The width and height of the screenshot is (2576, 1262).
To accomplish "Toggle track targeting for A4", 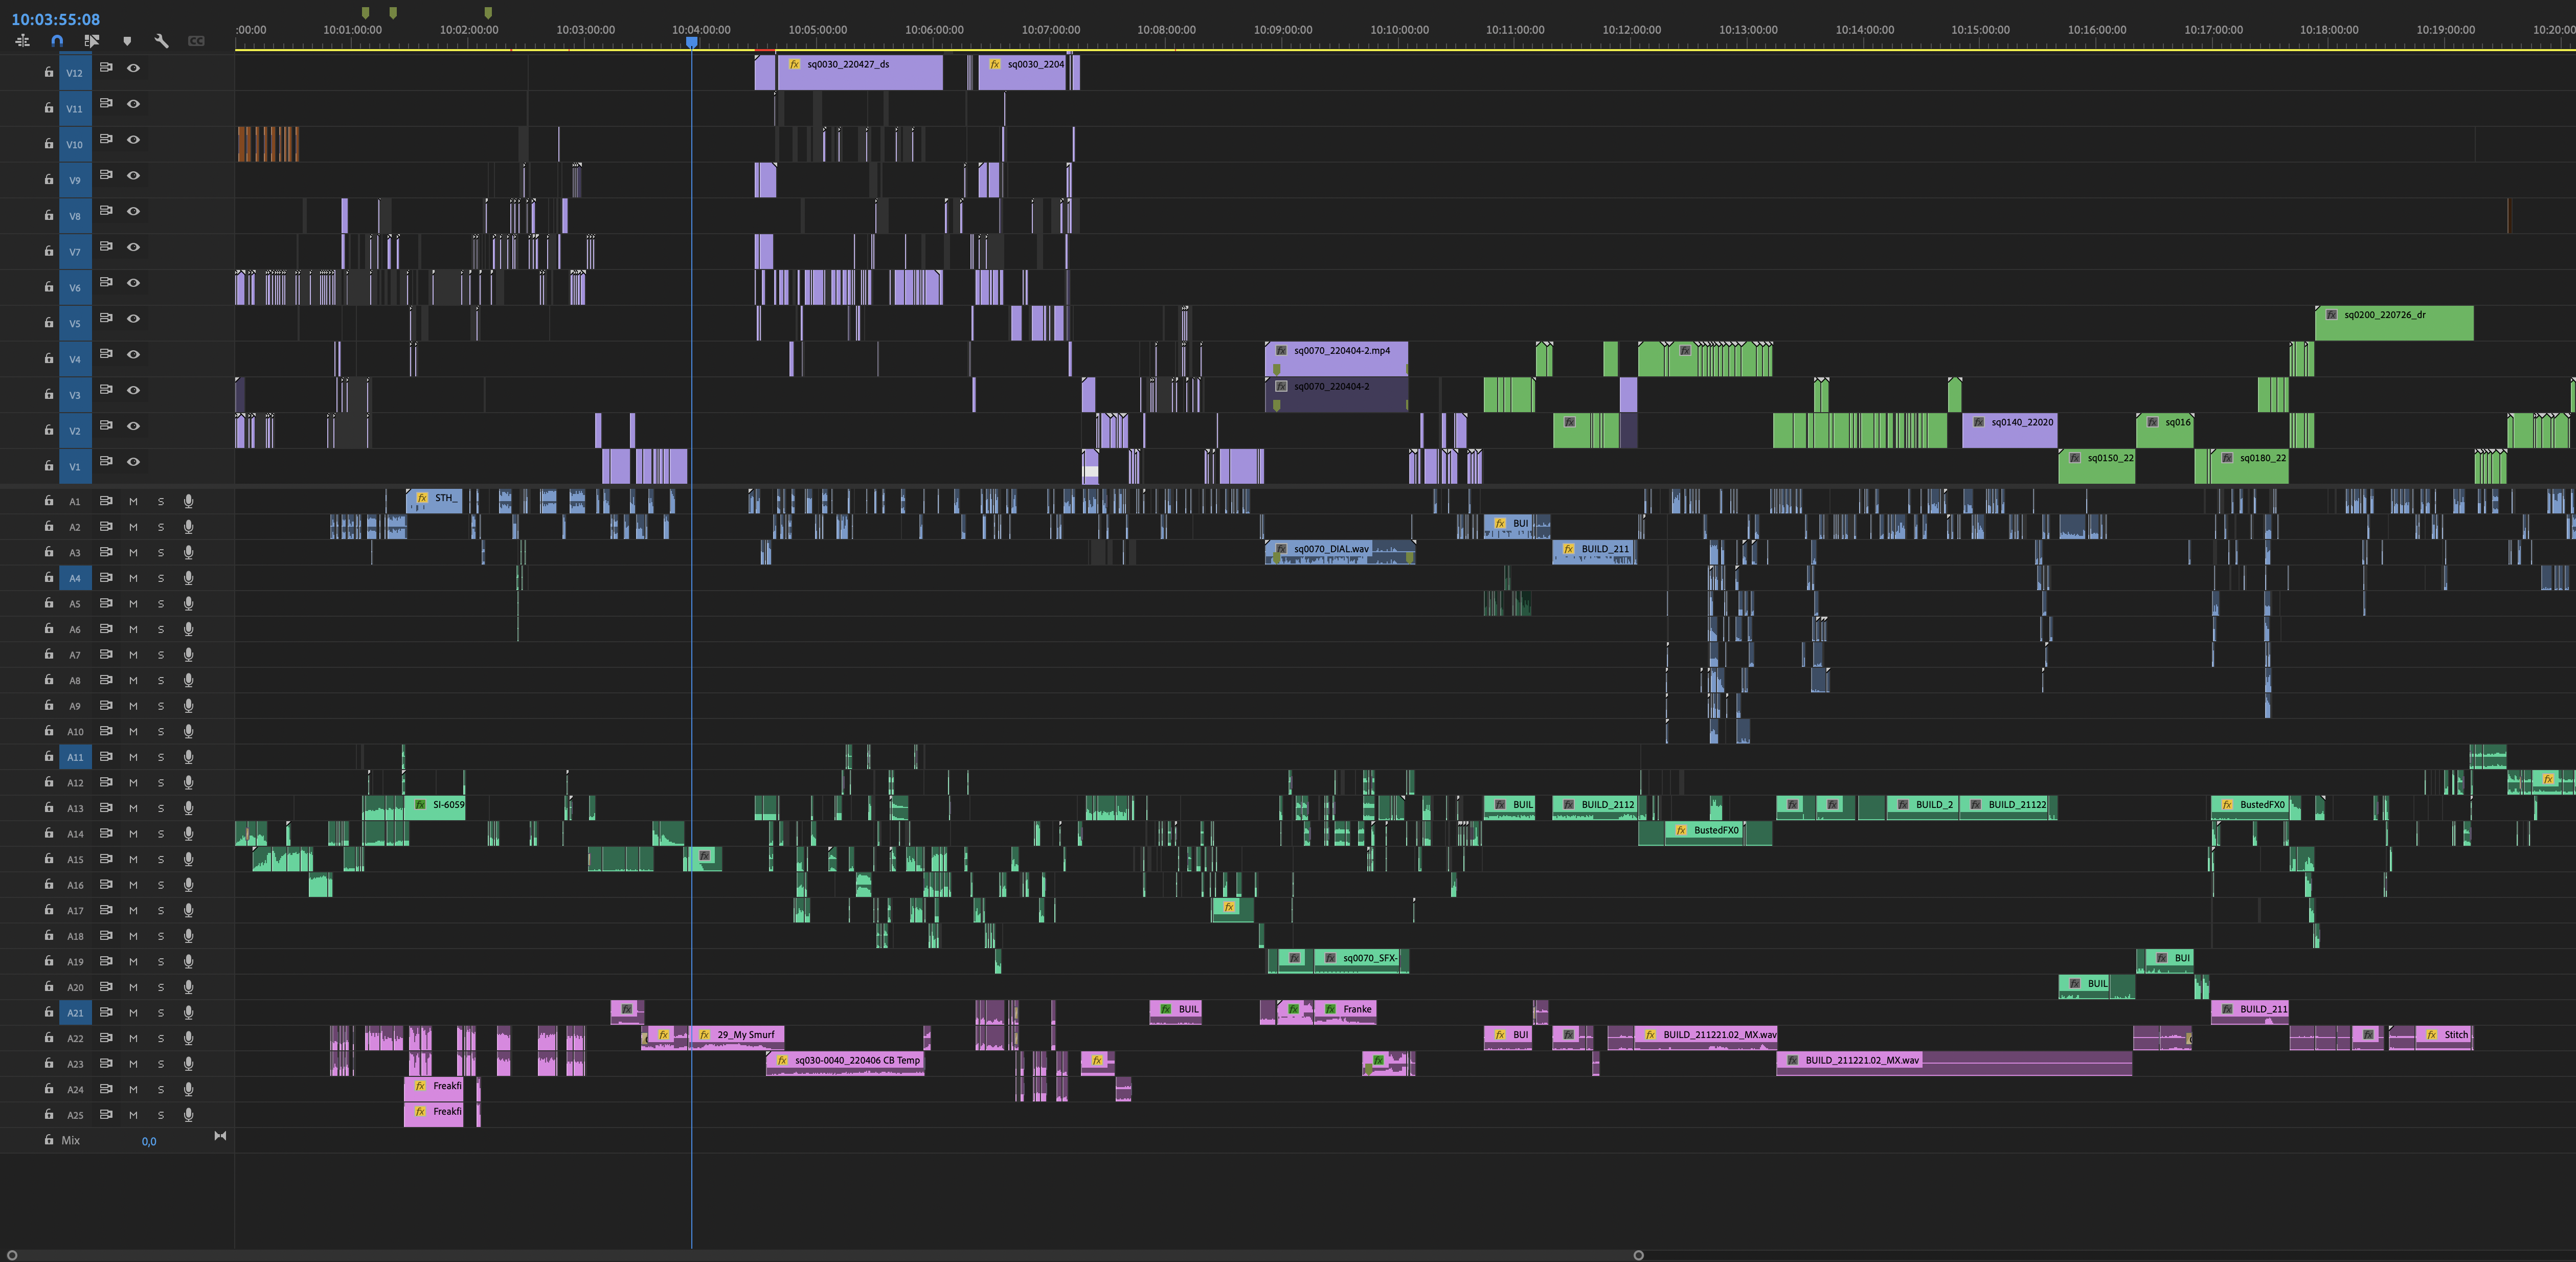I will coord(75,578).
